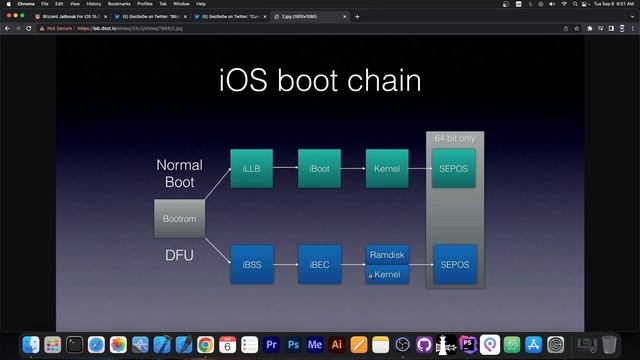Bookmark this page with the star icon
This screenshot has height=360, width=640.
(x=577, y=29)
